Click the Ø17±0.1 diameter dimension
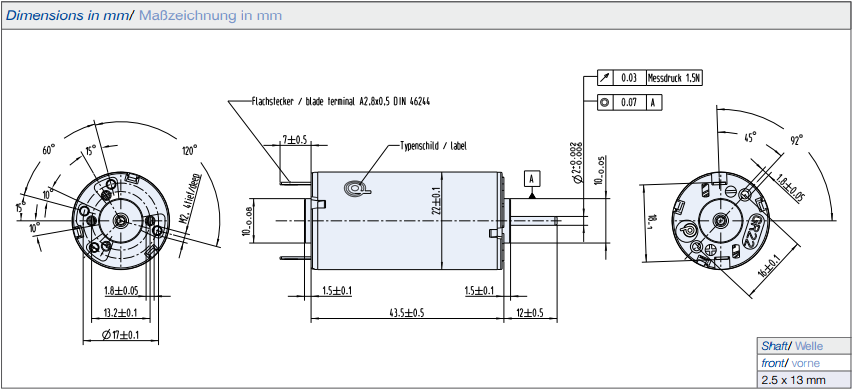Image resolution: width=852 pixels, height=390 pixels. (121, 335)
